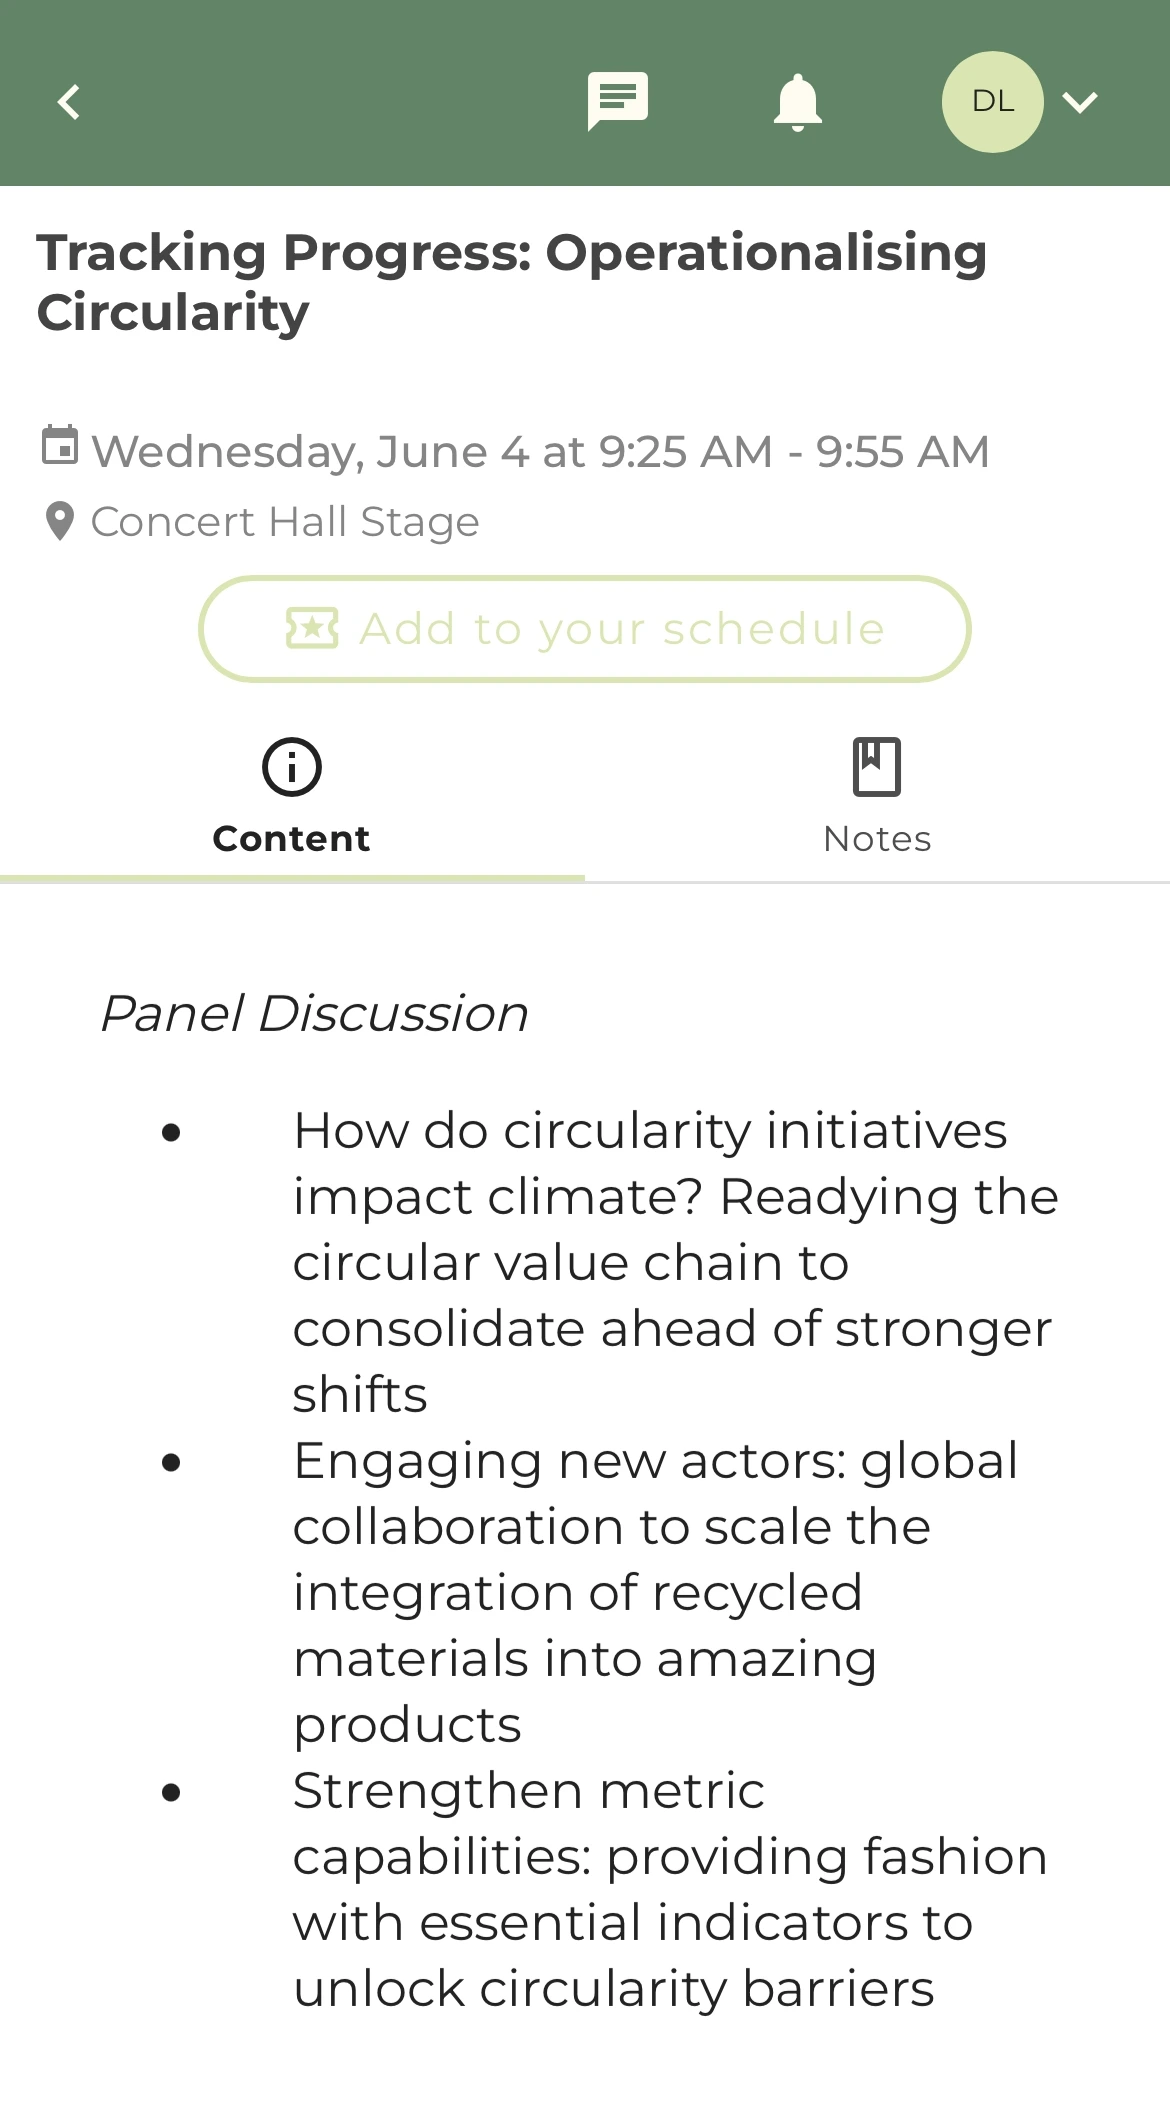Click the location pin icon
The height and width of the screenshot is (2114, 1170).
pos(60,521)
